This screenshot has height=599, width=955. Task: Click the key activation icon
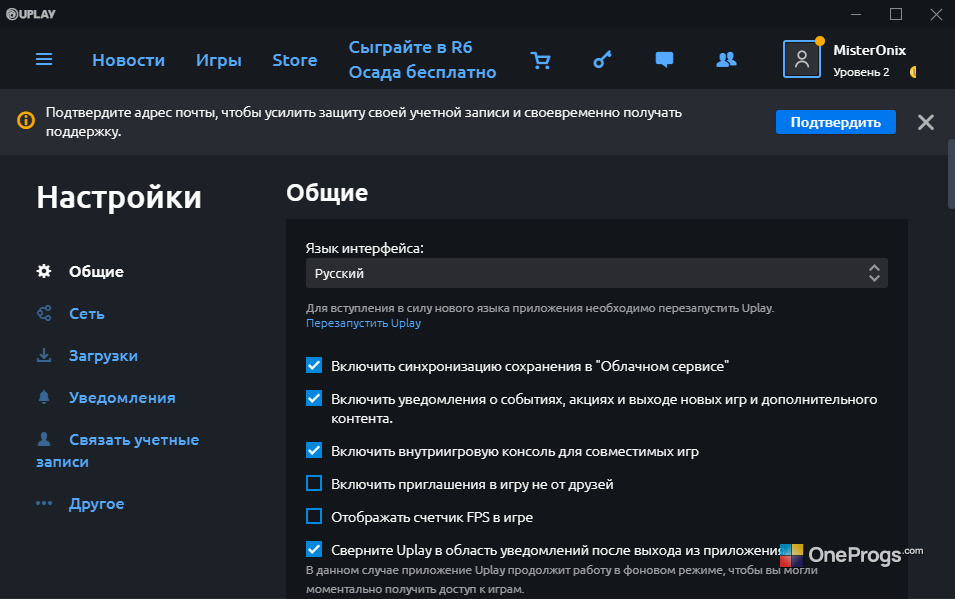pyautogui.click(x=602, y=60)
